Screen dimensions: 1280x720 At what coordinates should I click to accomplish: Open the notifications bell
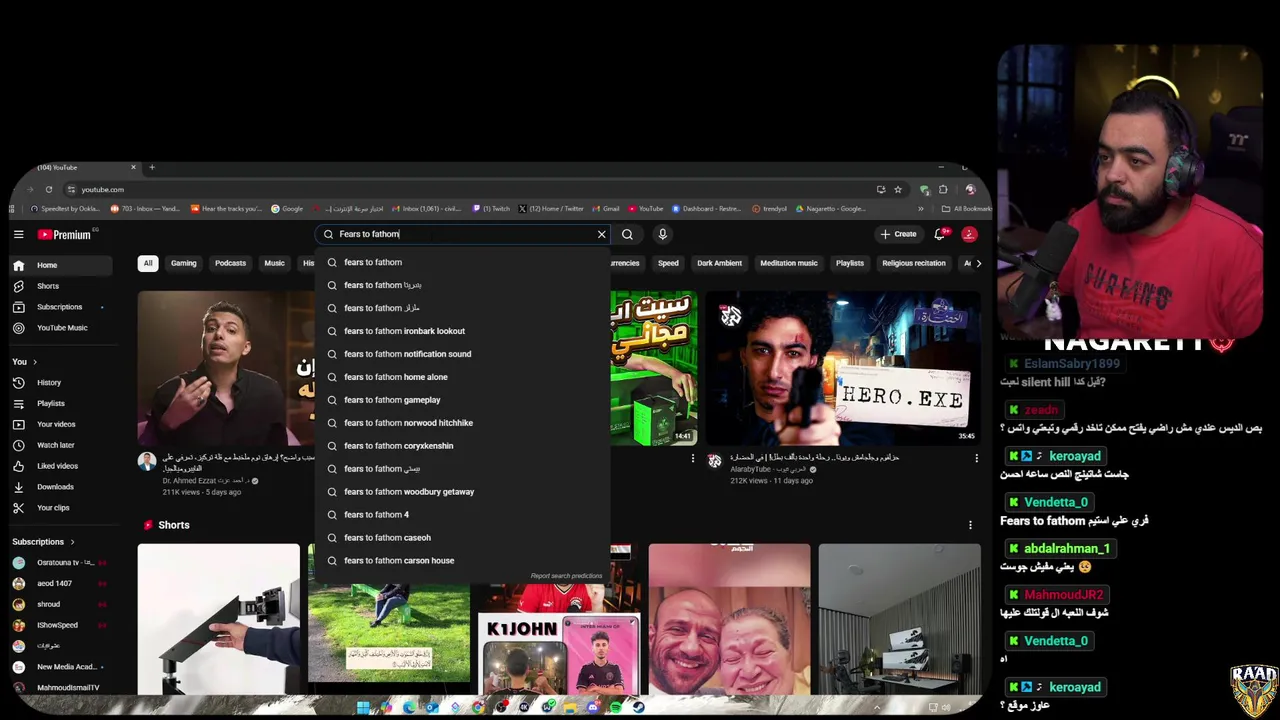click(940, 234)
